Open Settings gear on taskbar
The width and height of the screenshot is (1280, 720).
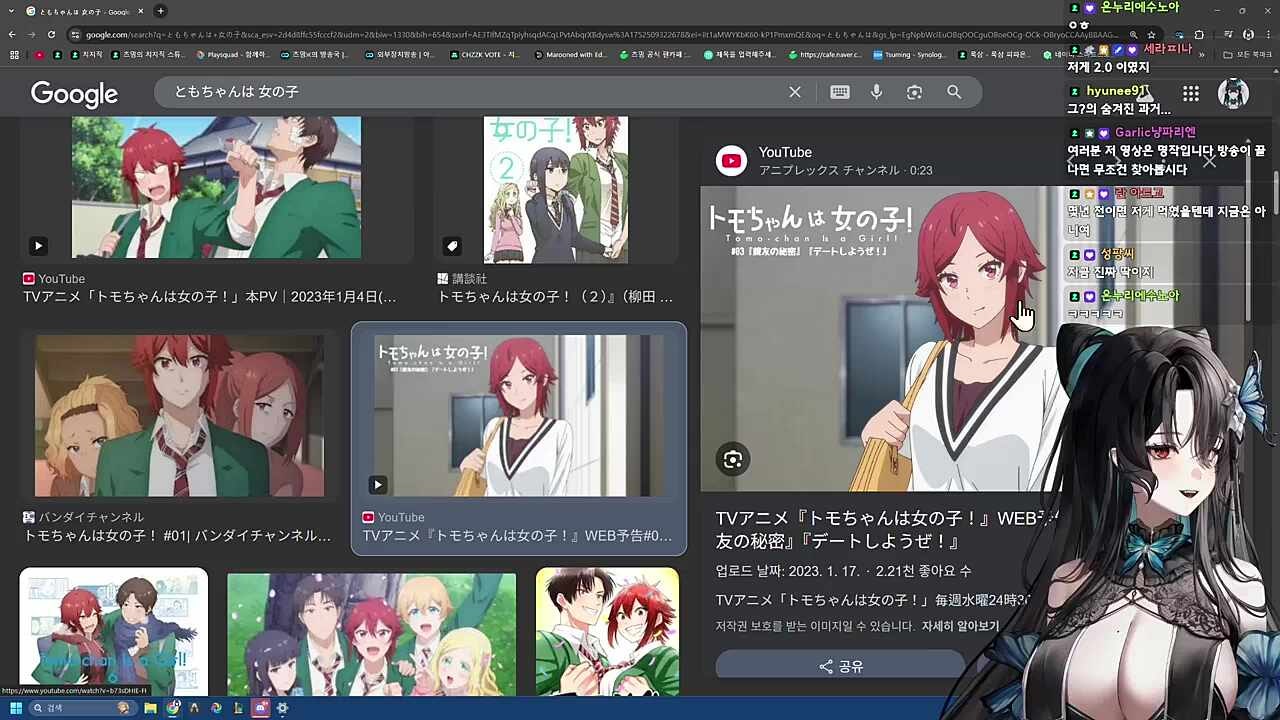(x=282, y=708)
